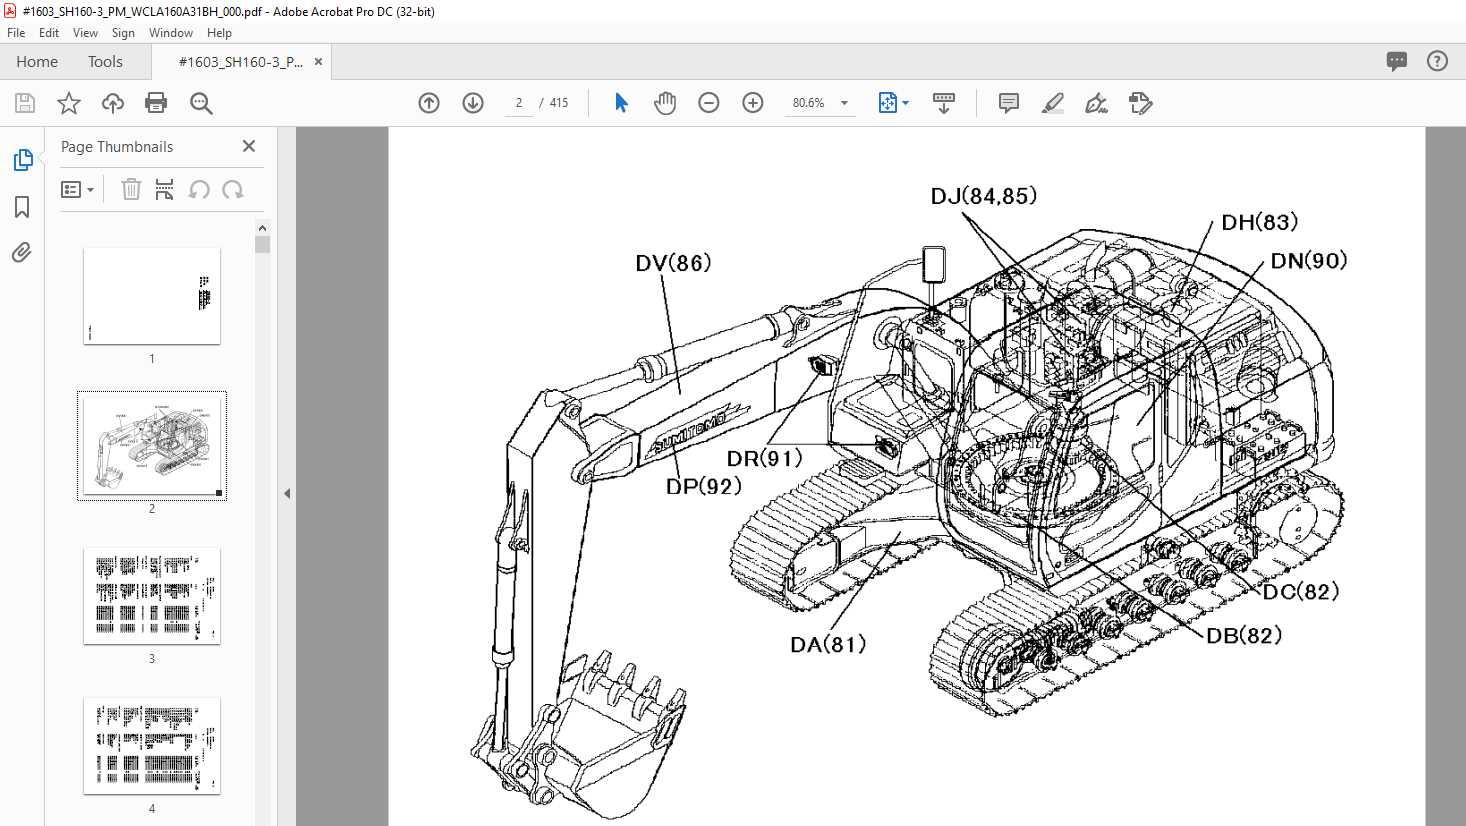This screenshot has height=826, width=1466.
Task: Select page 1 thumbnail
Action: pyautogui.click(x=152, y=296)
